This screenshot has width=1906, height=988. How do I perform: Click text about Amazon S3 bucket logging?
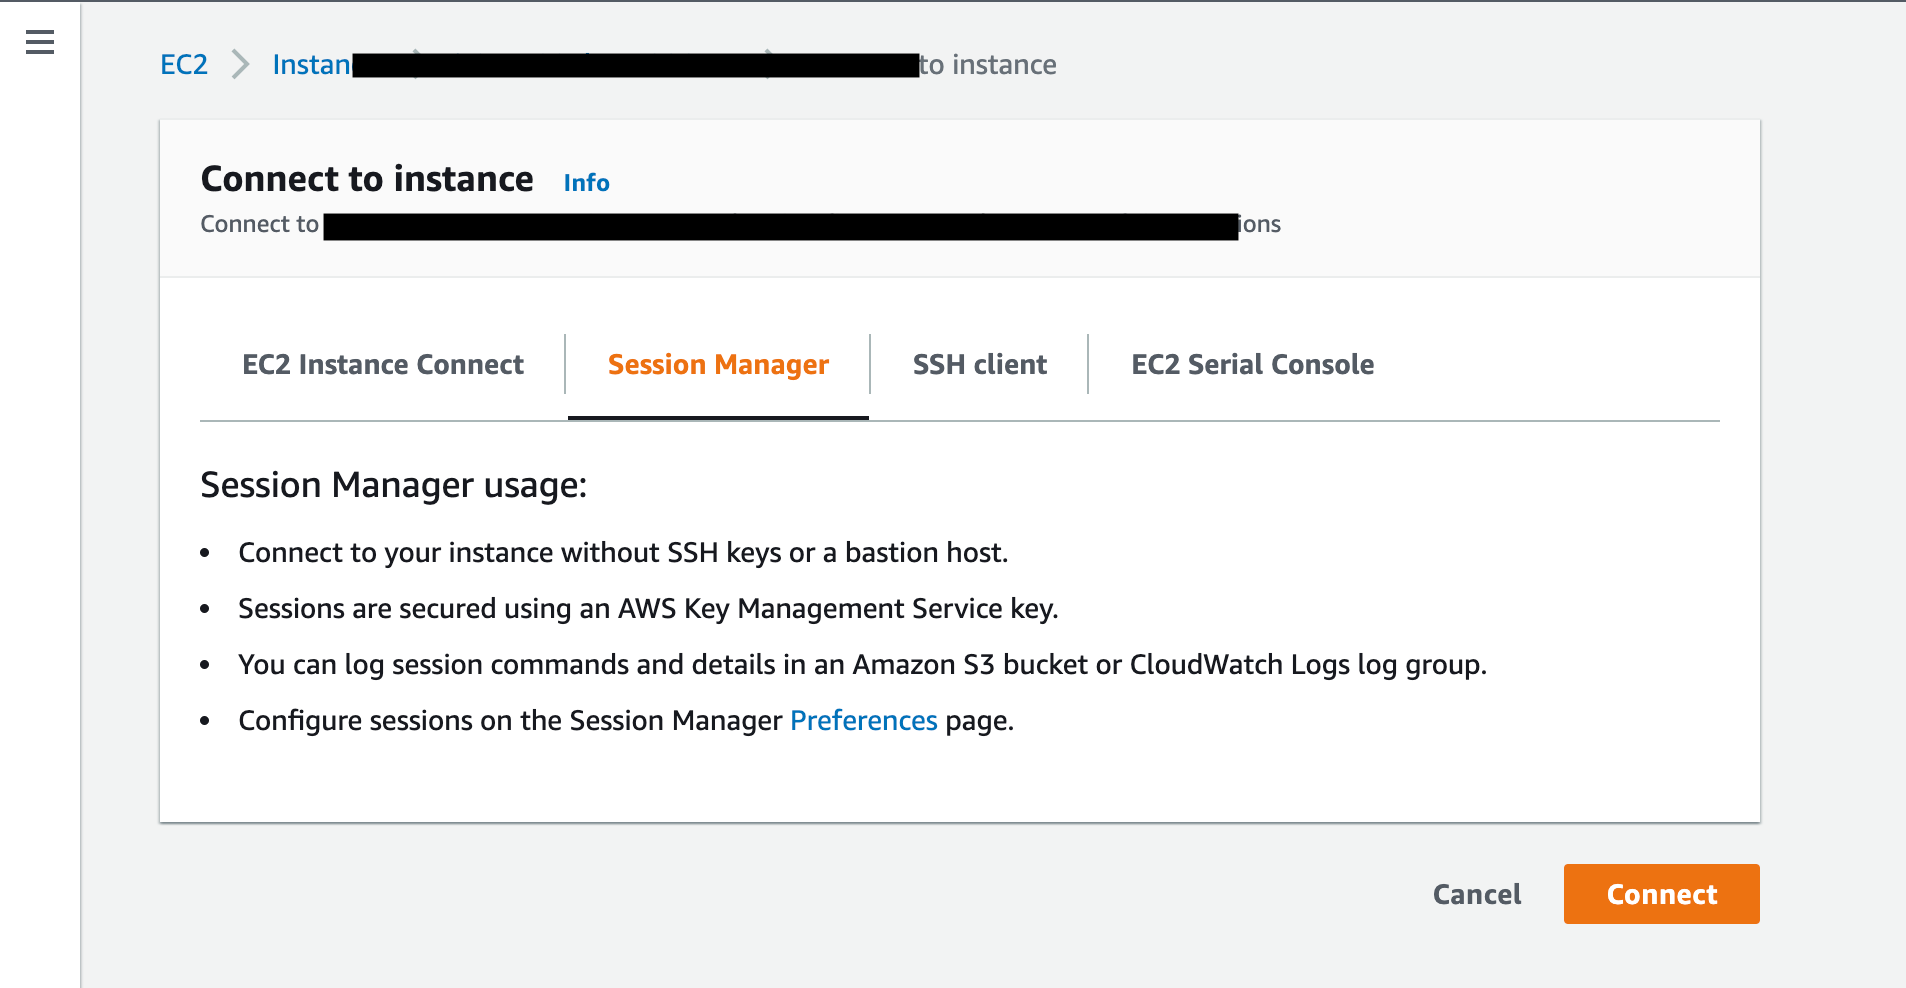pyautogui.click(x=862, y=665)
